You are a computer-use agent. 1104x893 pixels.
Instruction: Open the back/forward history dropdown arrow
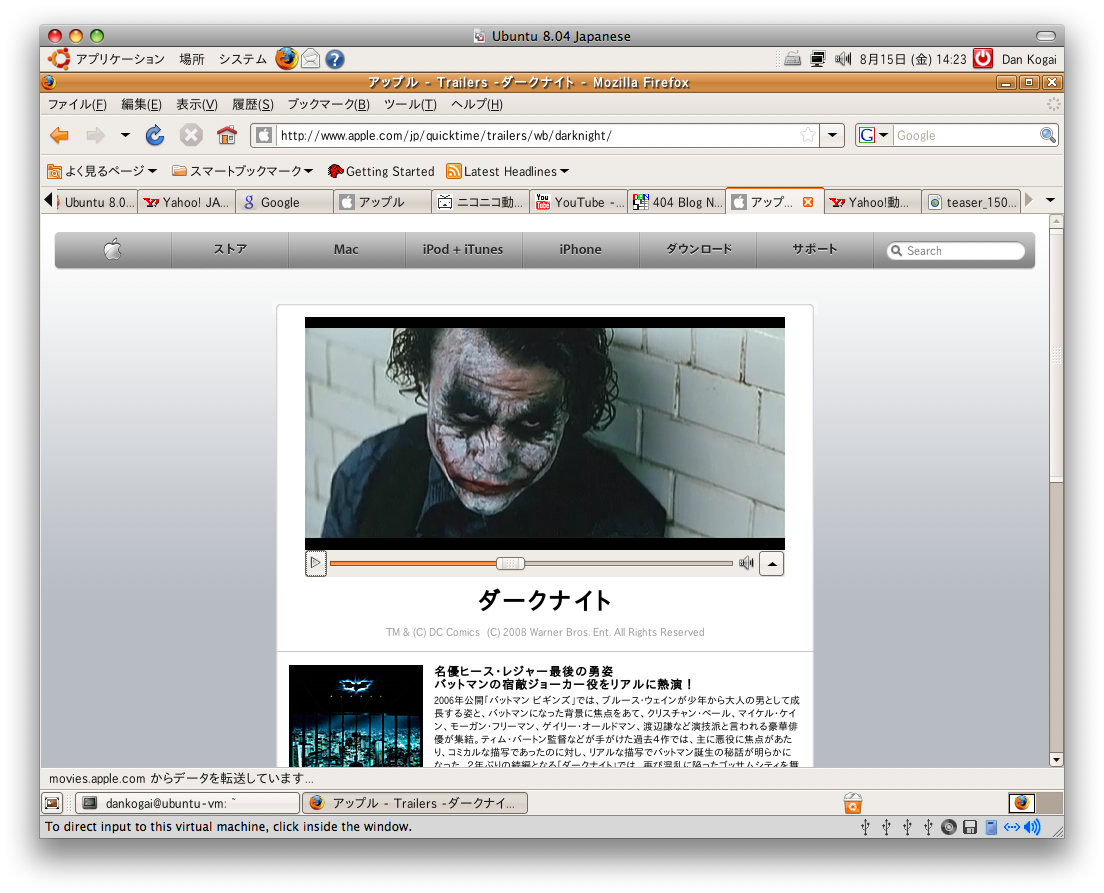[125, 135]
